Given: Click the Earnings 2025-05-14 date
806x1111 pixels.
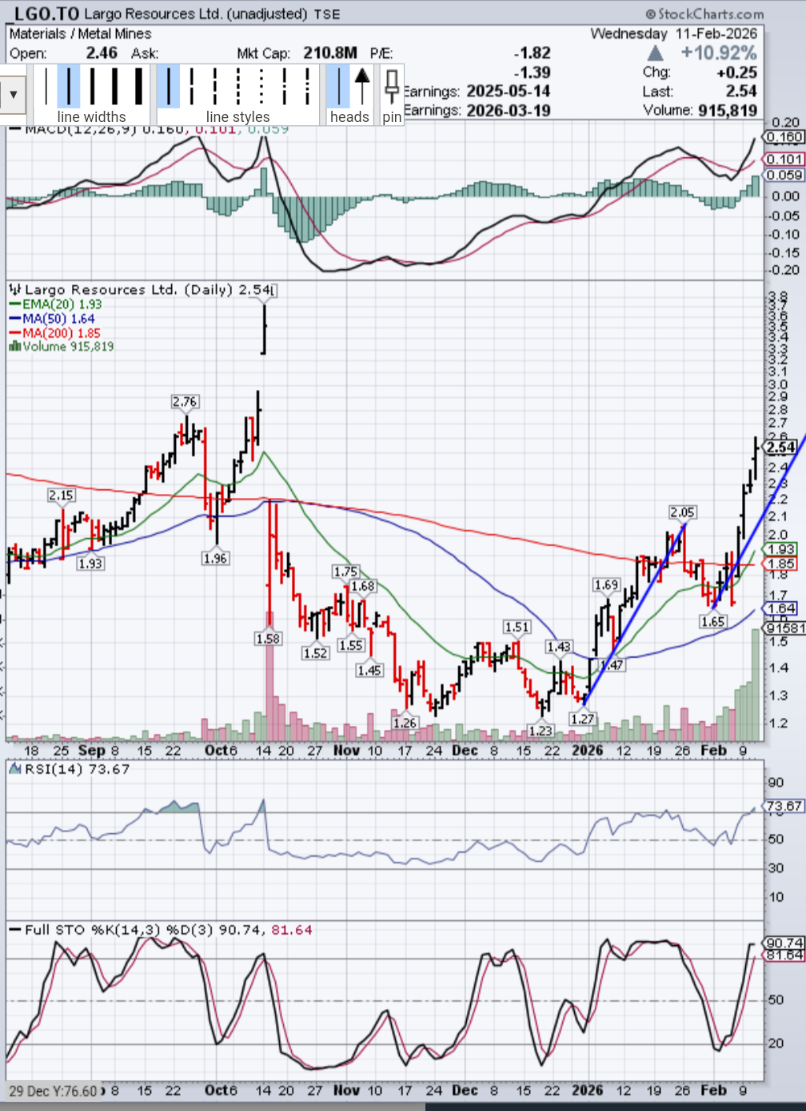Looking at the screenshot, I should tap(508, 91).
